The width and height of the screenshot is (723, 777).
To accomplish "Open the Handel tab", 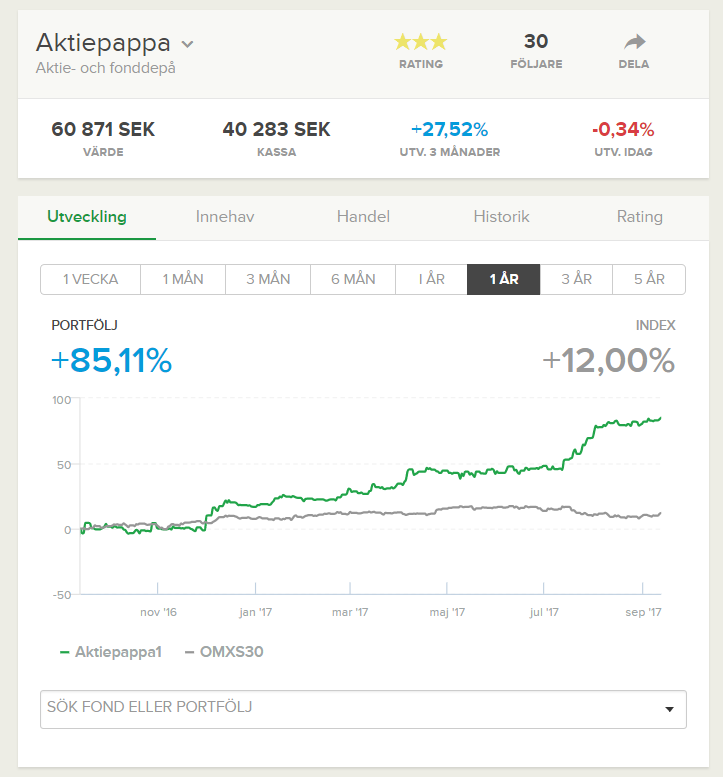I will tap(363, 217).
